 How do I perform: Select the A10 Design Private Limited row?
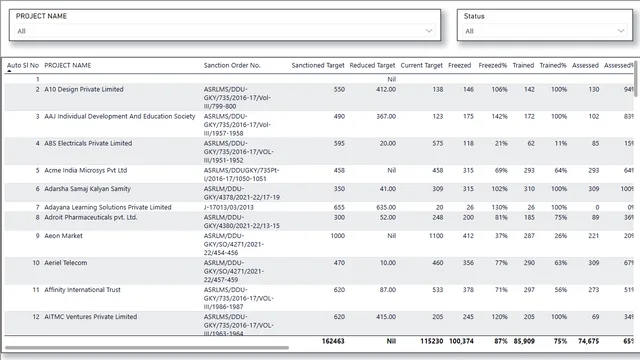(x=318, y=97)
